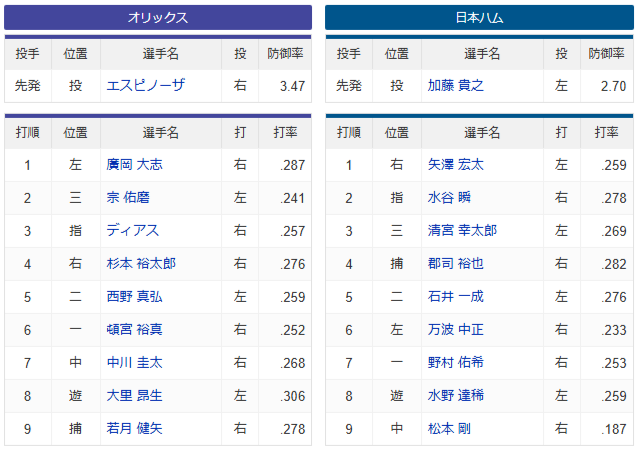Open player link 矢澤 宏太
The image size is (636, 456).
pyautogui.click(x=456, y=164)
